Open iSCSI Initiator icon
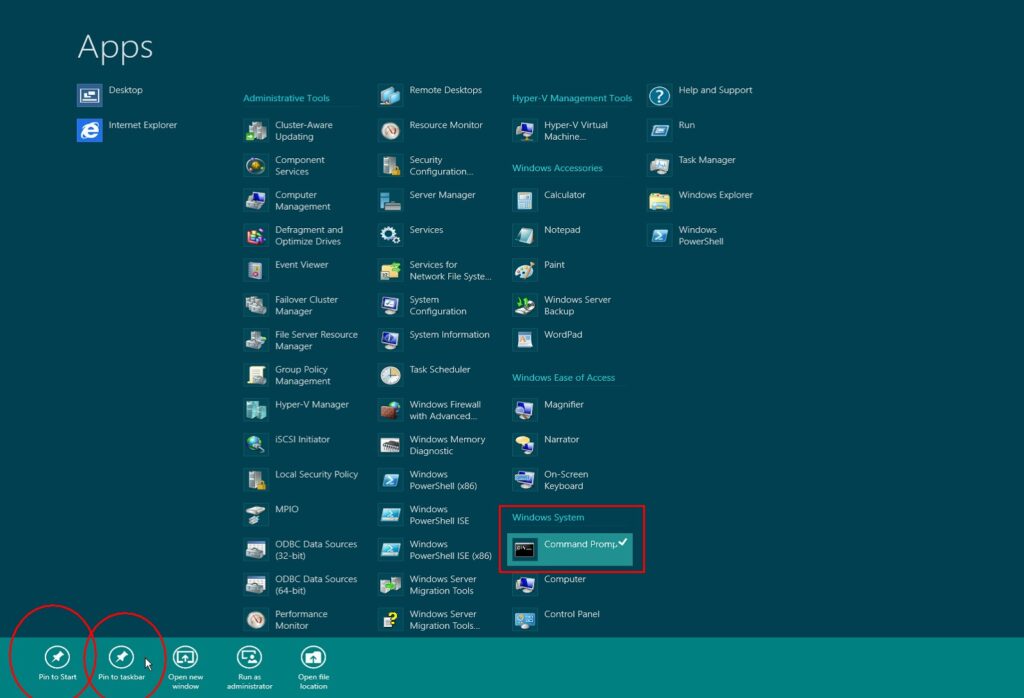This screenshot has width=1024, height=698. click(x=256, y=445)
